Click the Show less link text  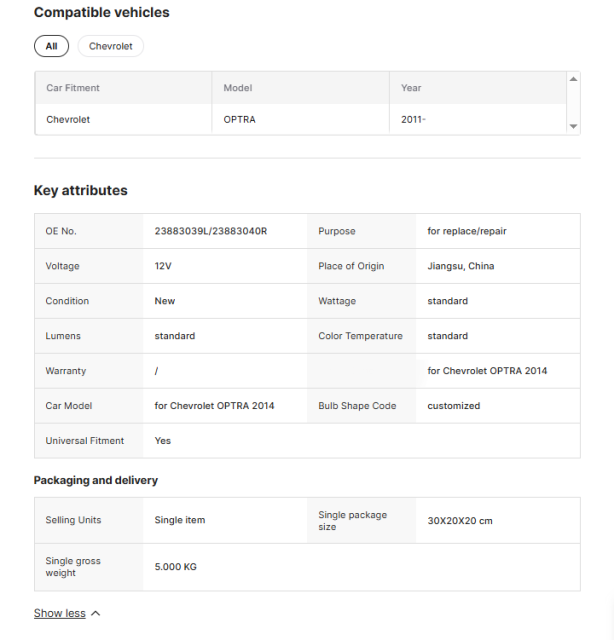coord(60,614)
